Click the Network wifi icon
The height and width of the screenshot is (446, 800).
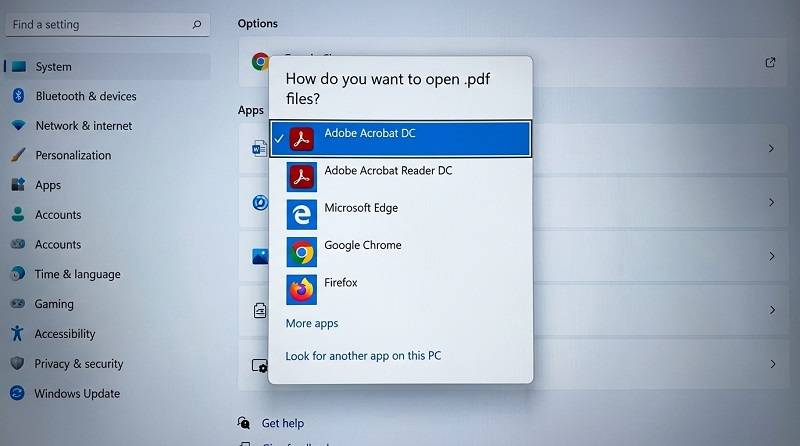click(x=18, y=125)
